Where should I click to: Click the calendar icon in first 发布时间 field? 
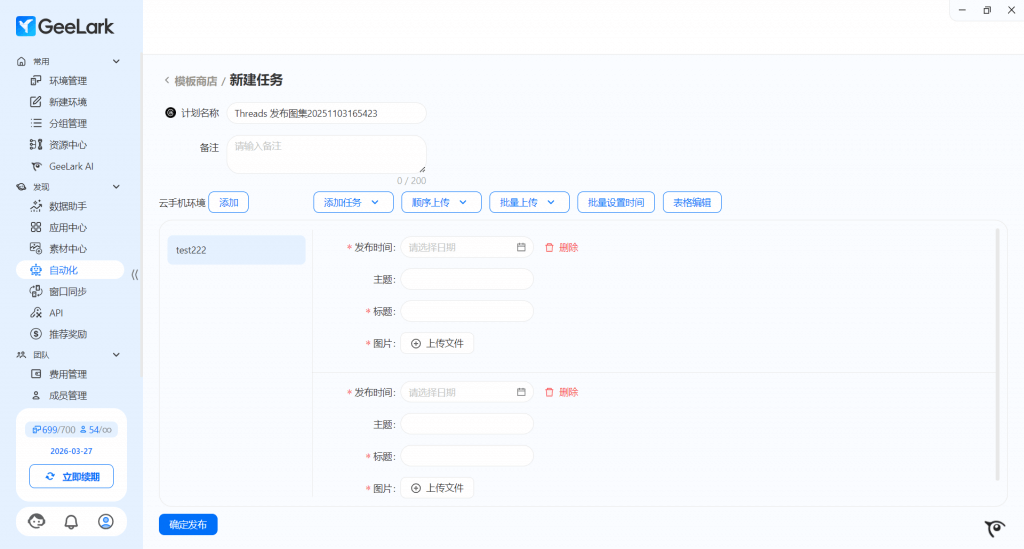coord(521,247)
